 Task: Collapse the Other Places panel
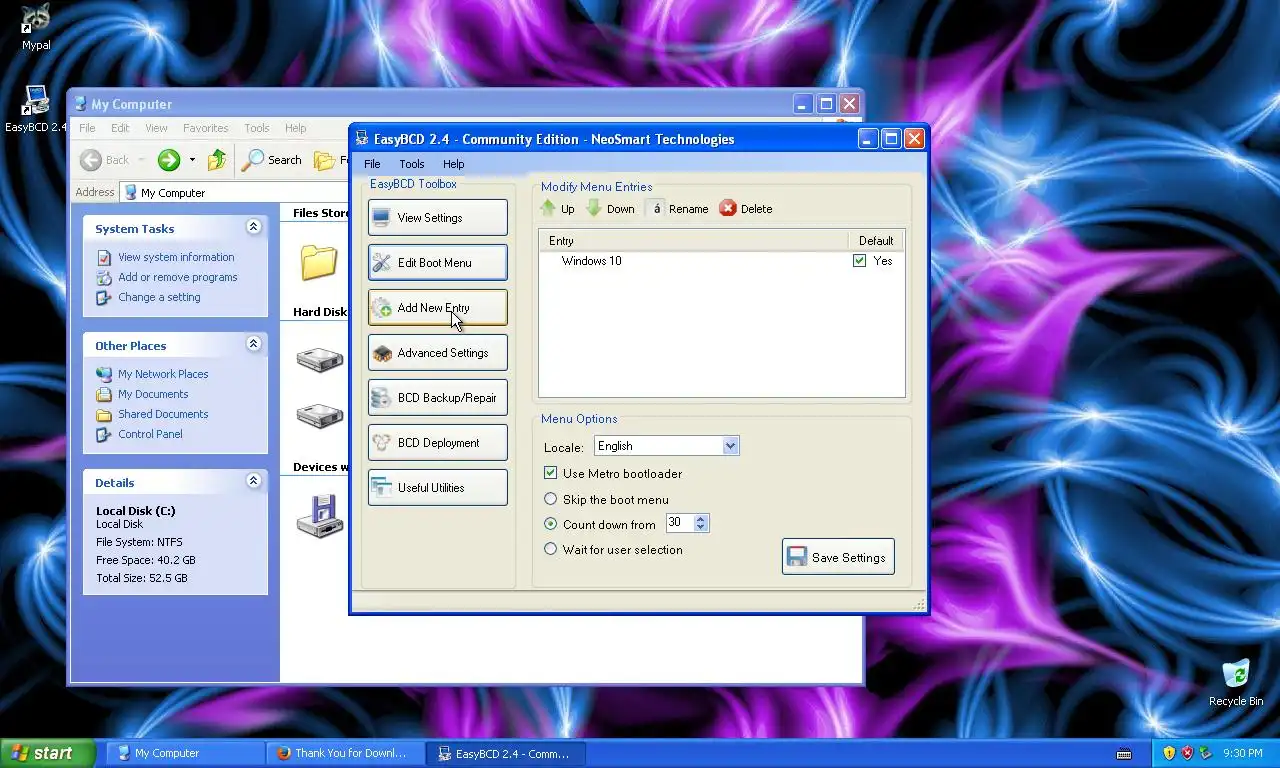(253, 345)
